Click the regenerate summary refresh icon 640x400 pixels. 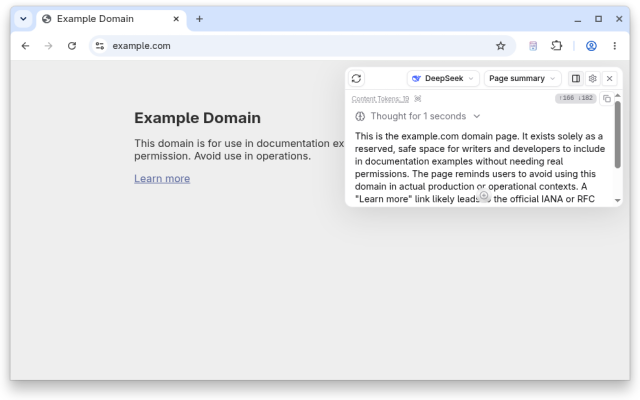[356, 78]
